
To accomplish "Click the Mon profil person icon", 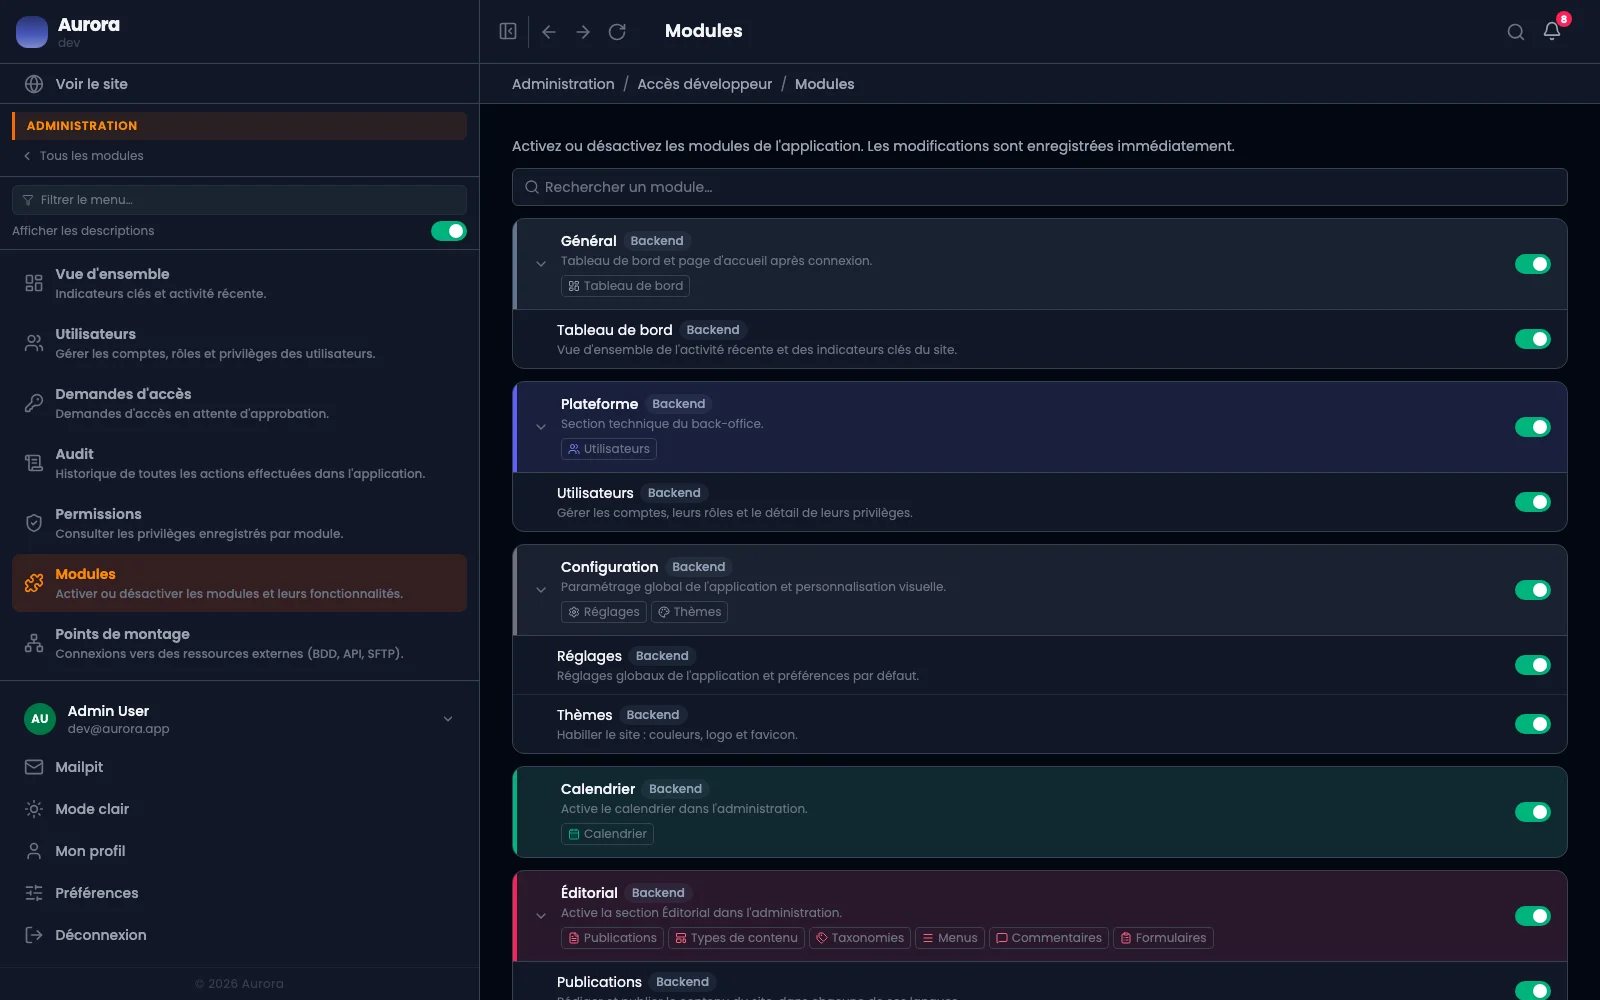I will pyautogui.click(x=34, y=851).
